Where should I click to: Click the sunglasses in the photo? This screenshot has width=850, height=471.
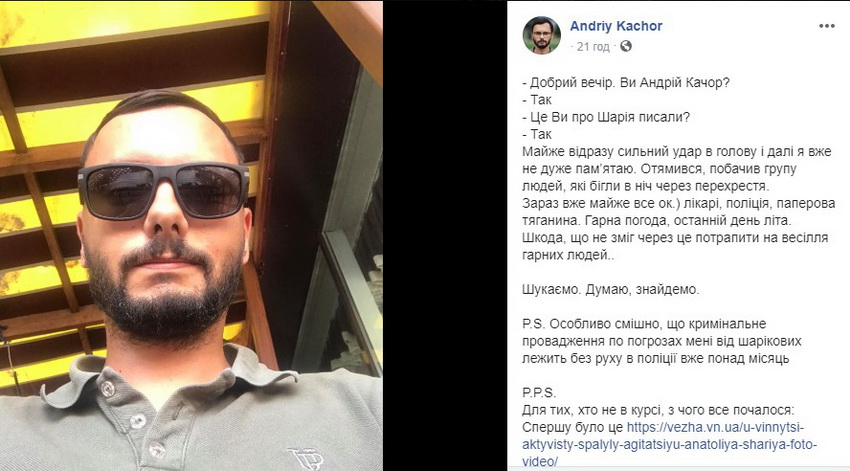coord(163,190)
